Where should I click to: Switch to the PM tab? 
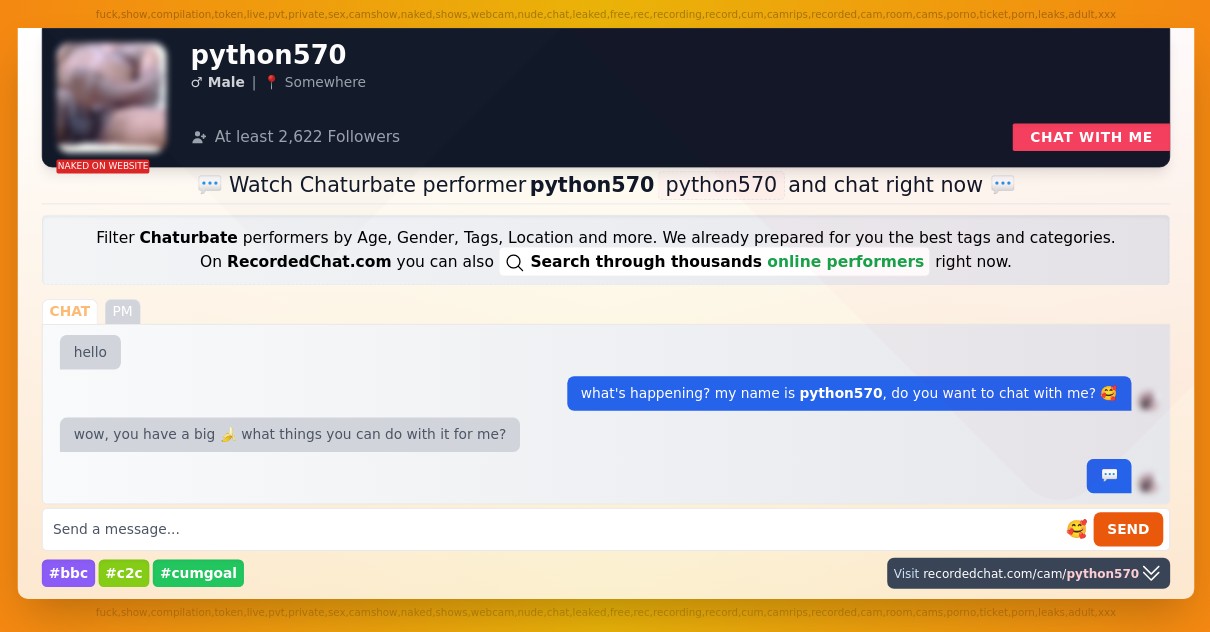(122, 311)
